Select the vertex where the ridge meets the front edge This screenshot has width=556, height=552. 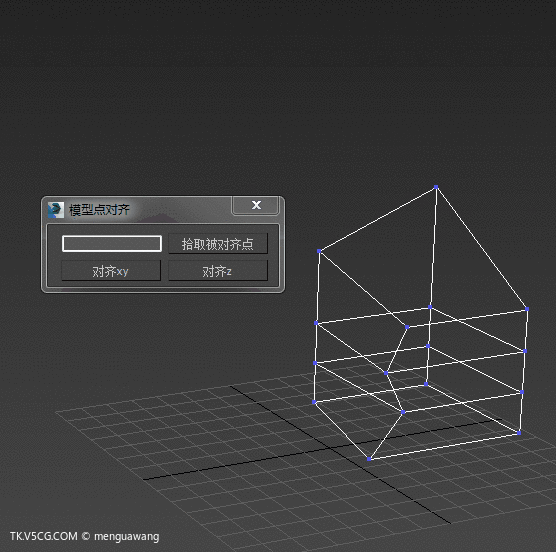tap(407, 327)
